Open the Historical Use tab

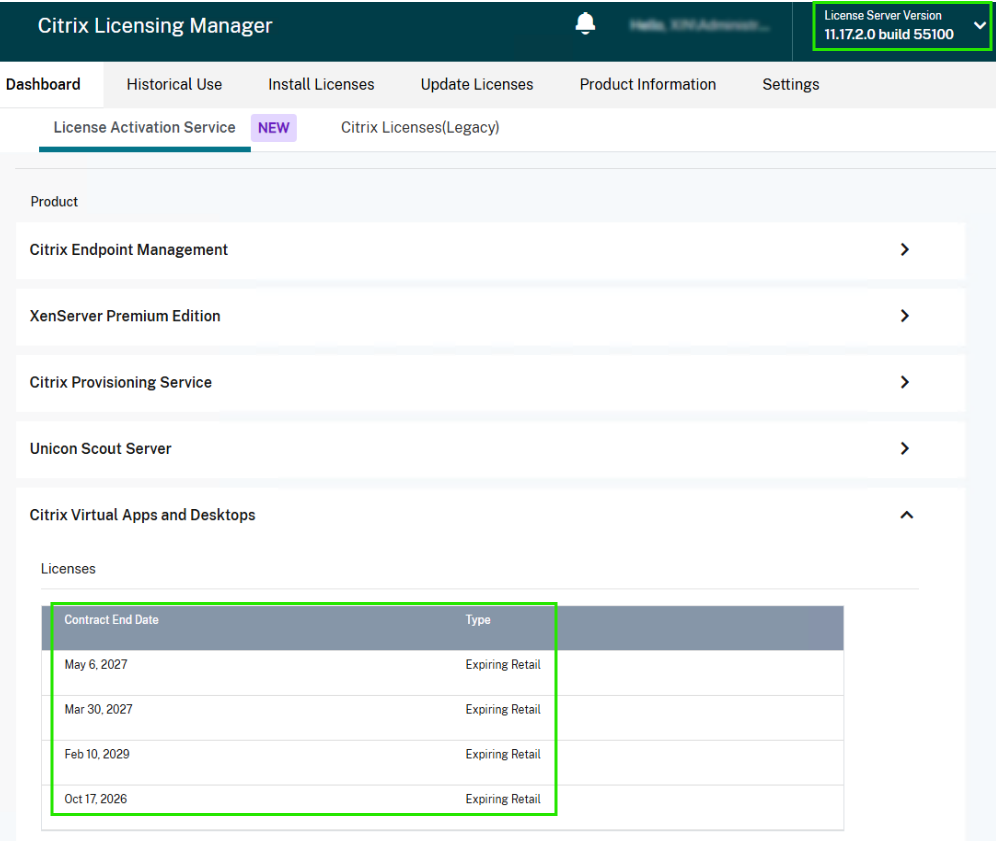point(174,84)
